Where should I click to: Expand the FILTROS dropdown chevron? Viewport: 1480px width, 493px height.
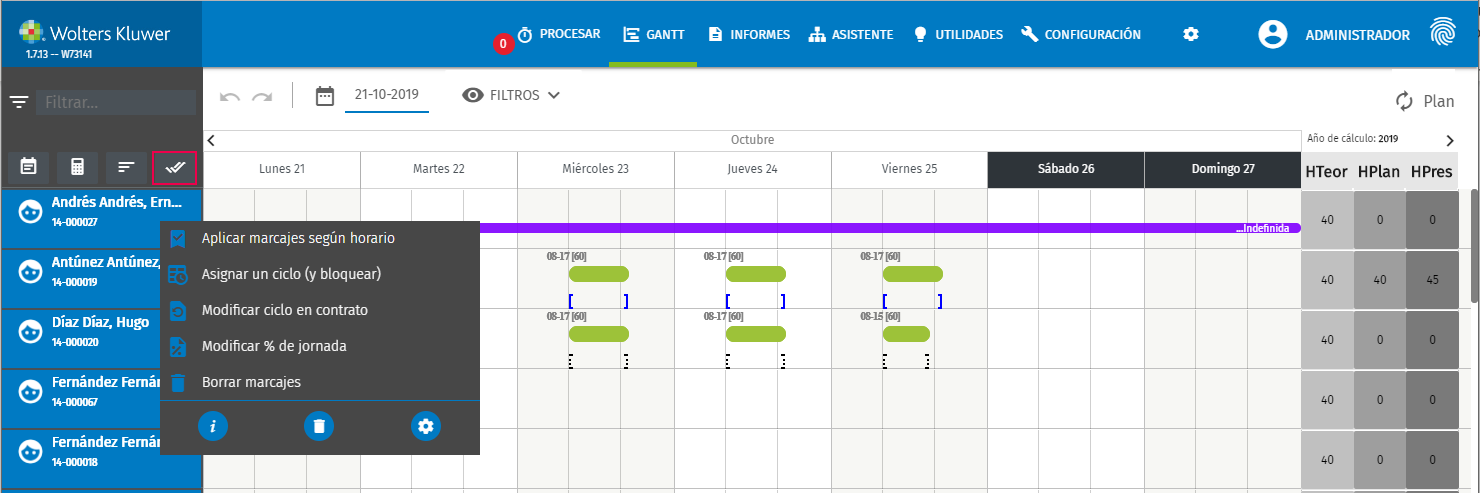553,95
